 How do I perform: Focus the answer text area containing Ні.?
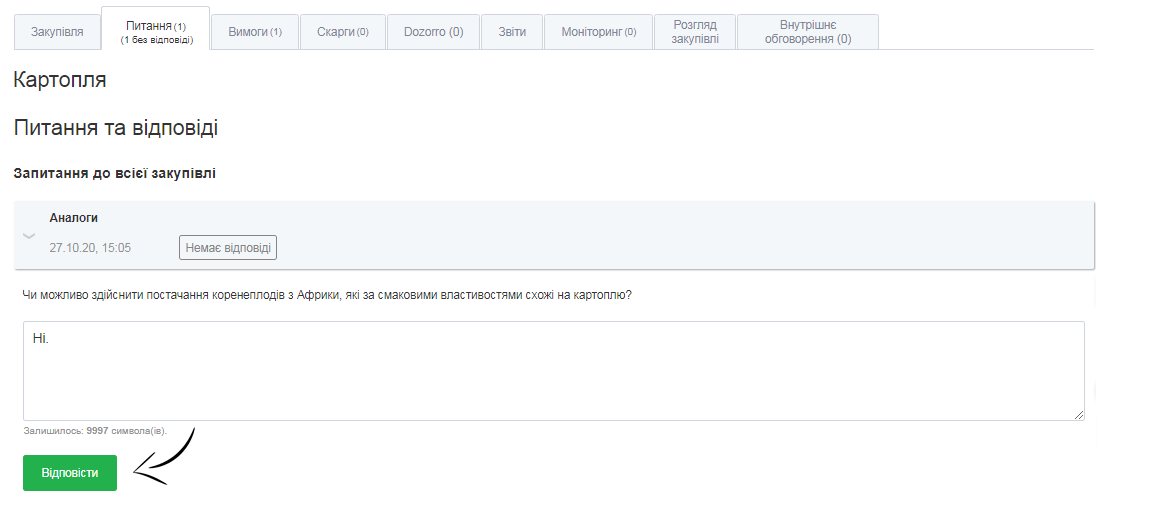point(553,370)
